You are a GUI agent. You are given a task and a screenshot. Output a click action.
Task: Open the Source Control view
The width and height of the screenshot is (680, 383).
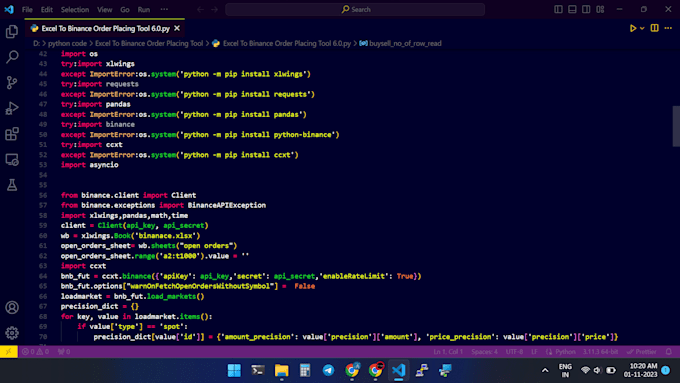[x=12, y=82]
